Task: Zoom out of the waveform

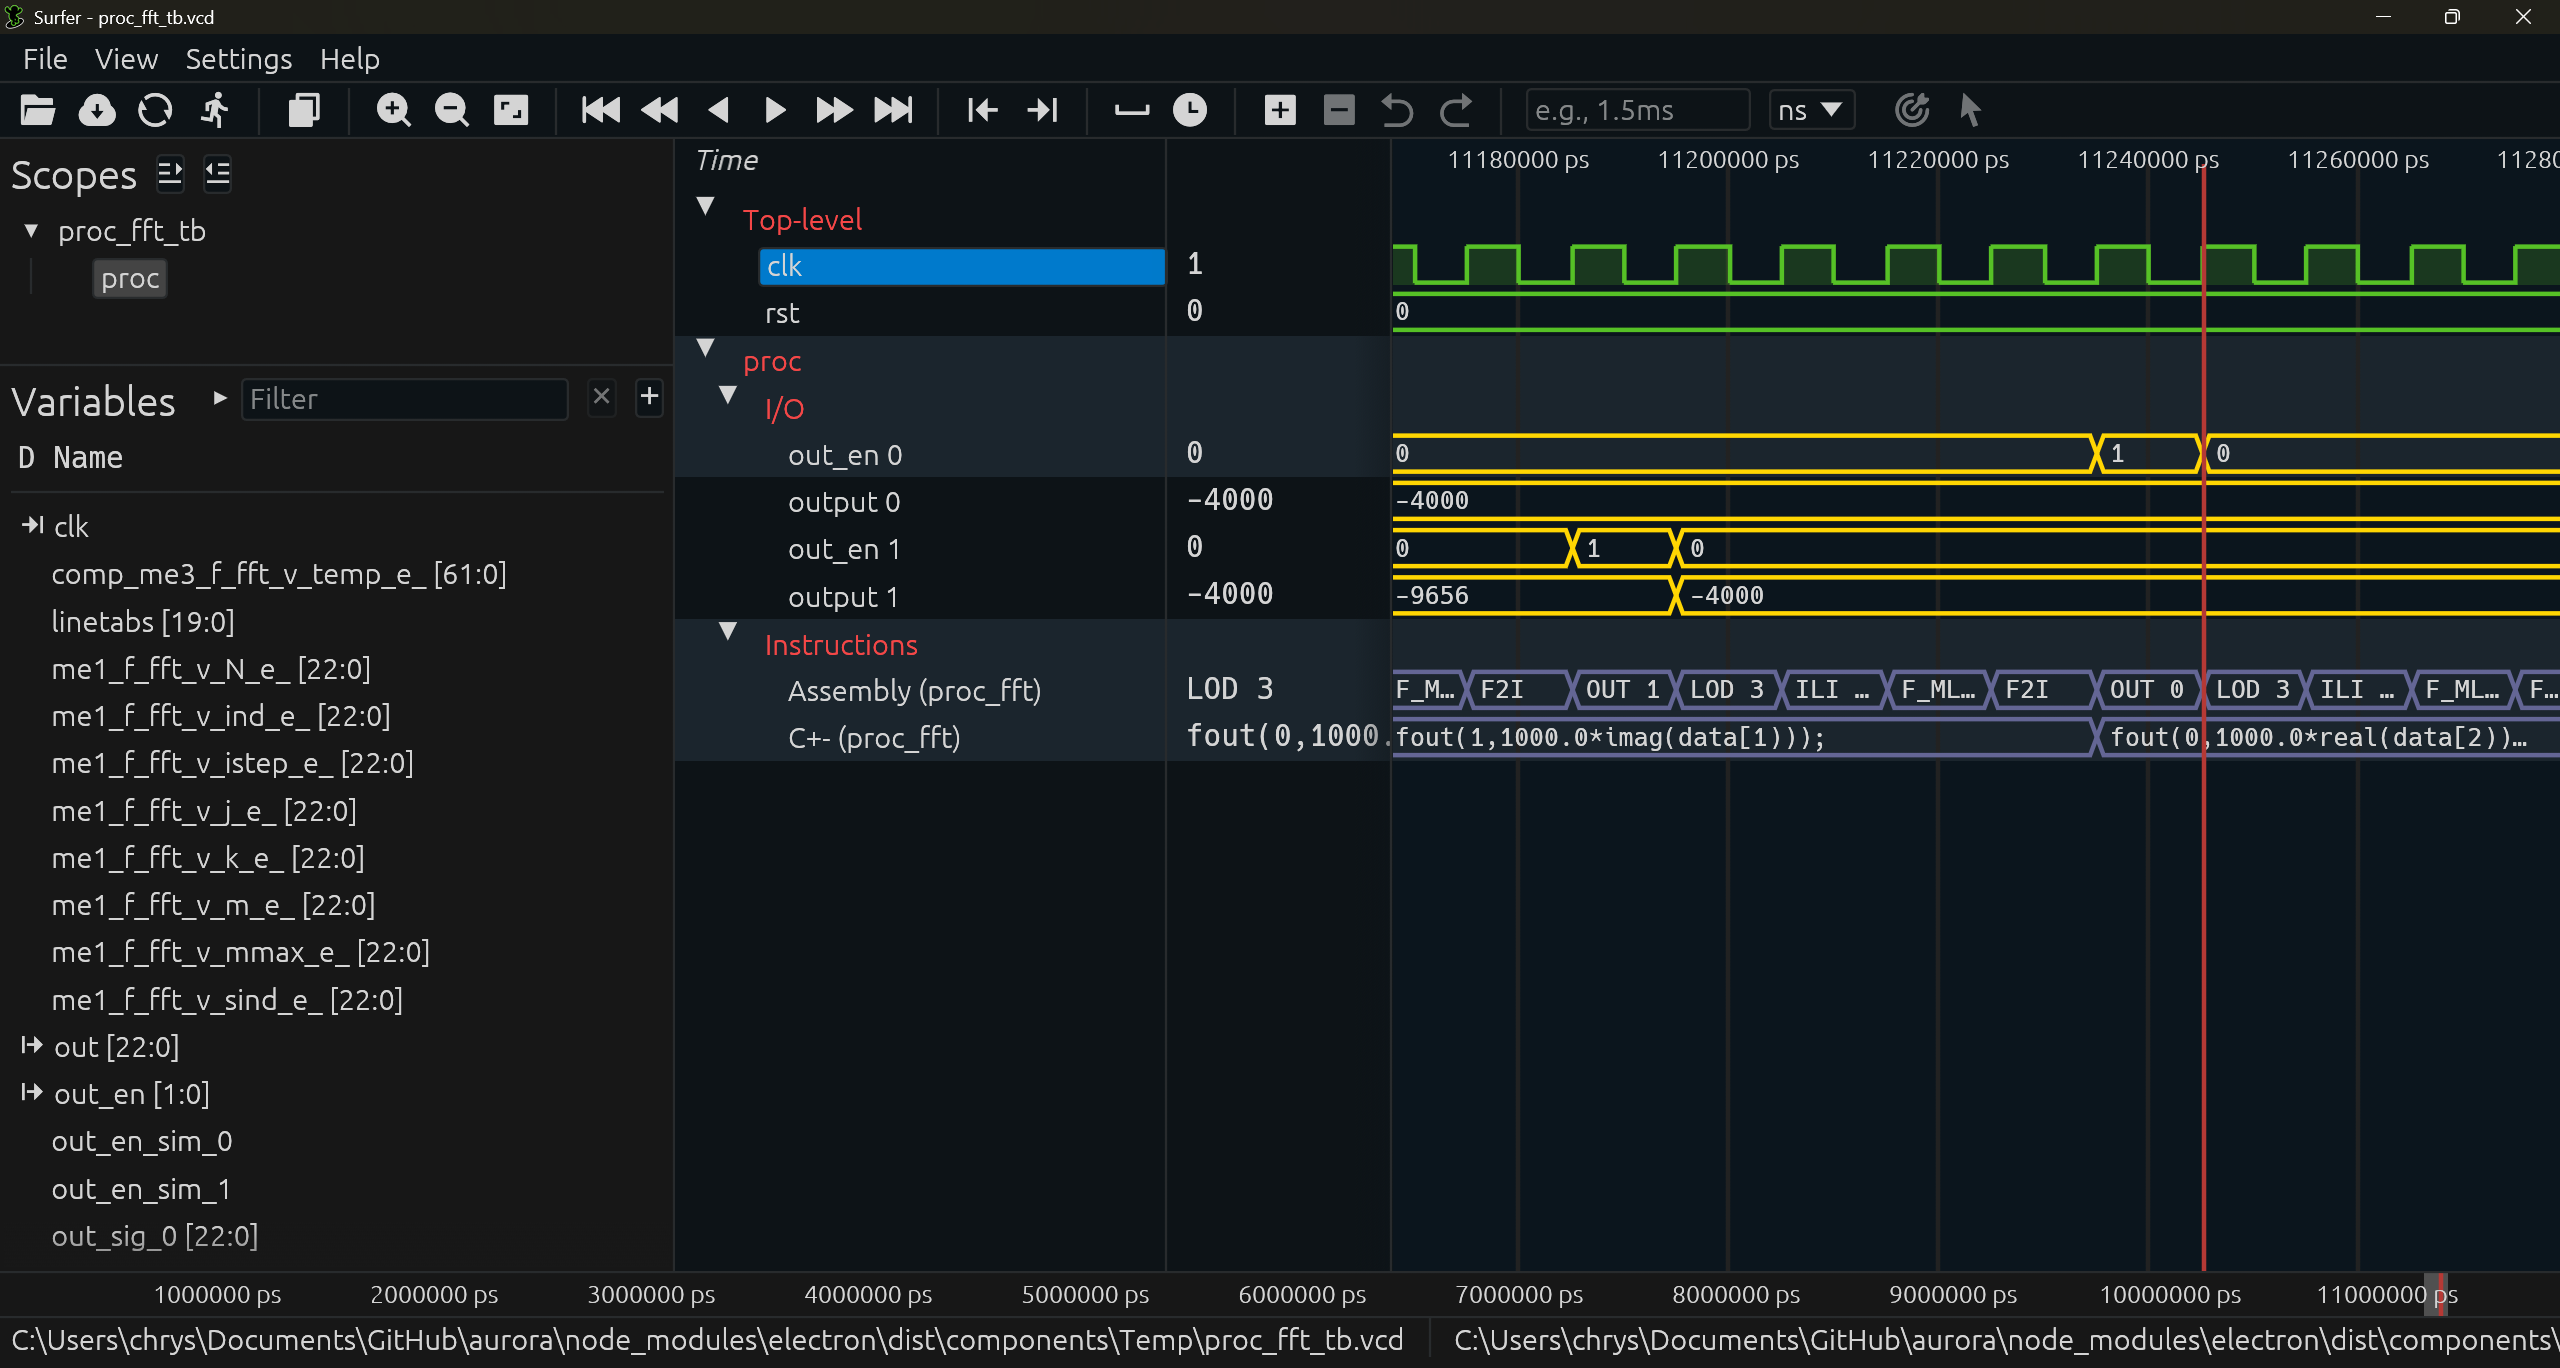Action: click(x=451, y=110)
